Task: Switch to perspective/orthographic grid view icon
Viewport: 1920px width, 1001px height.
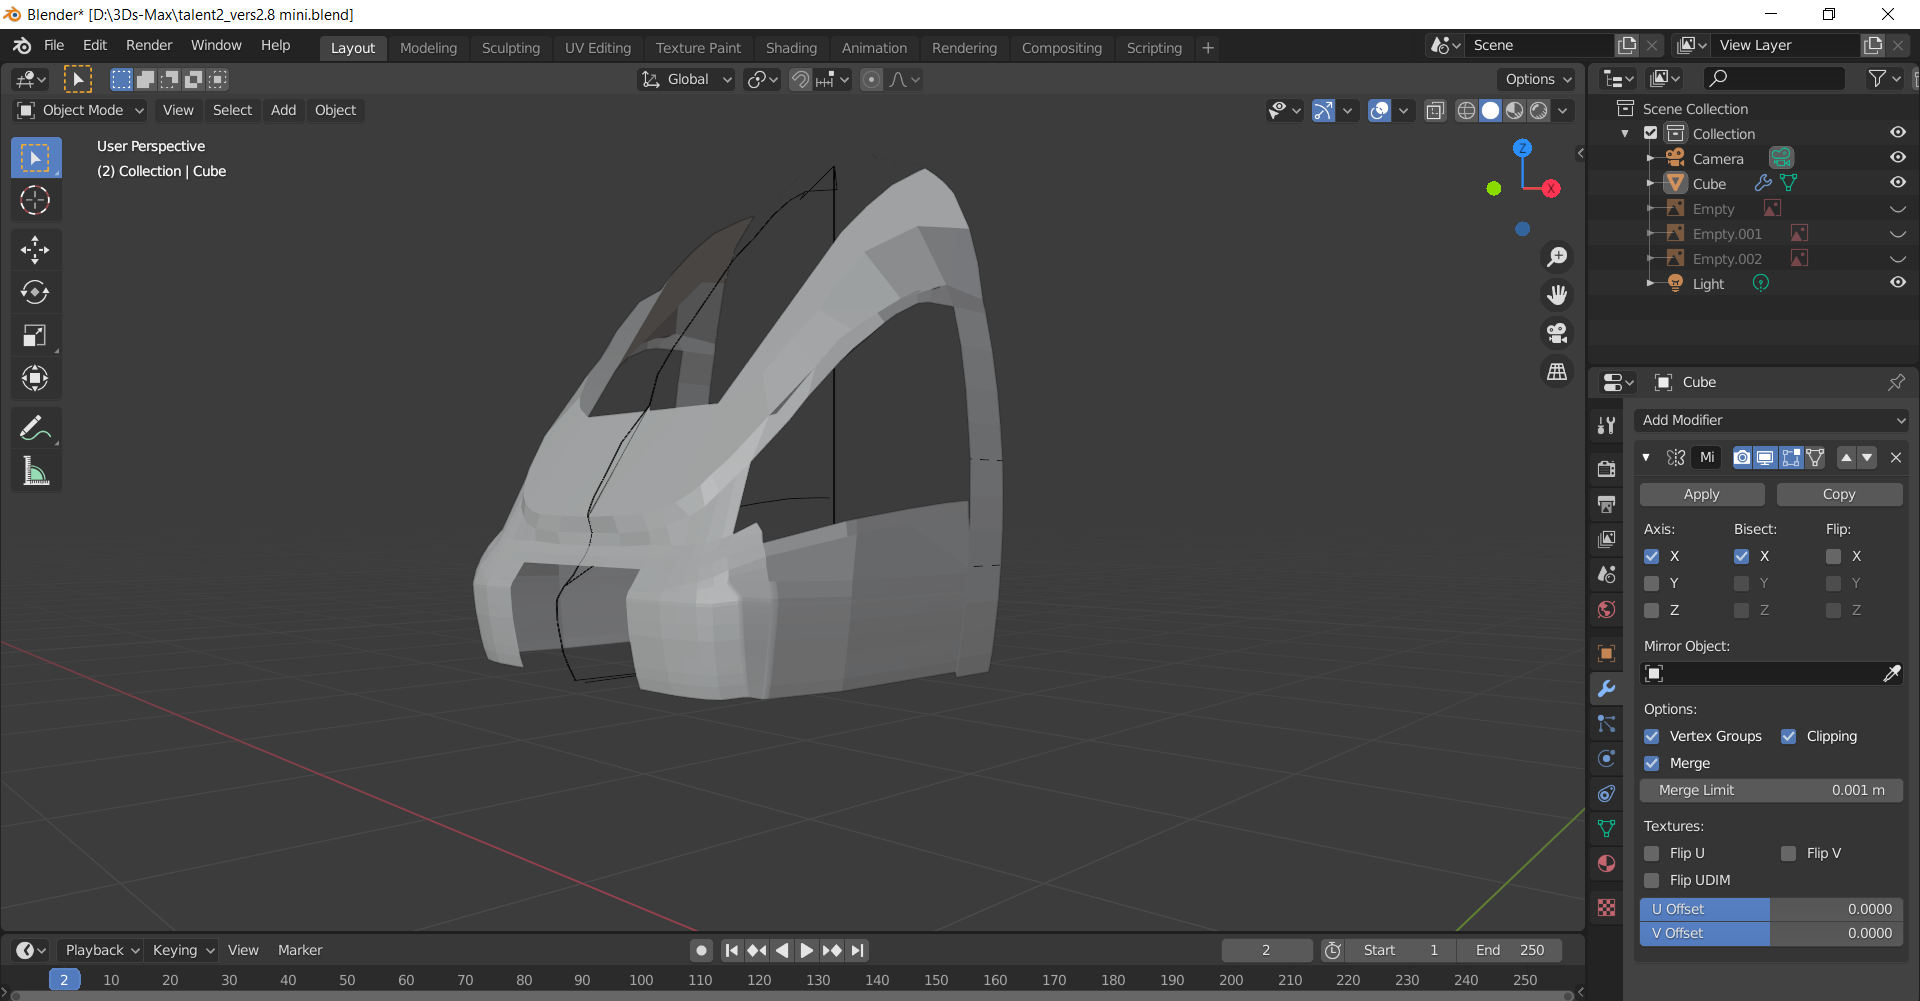Action: (1557, 371)
